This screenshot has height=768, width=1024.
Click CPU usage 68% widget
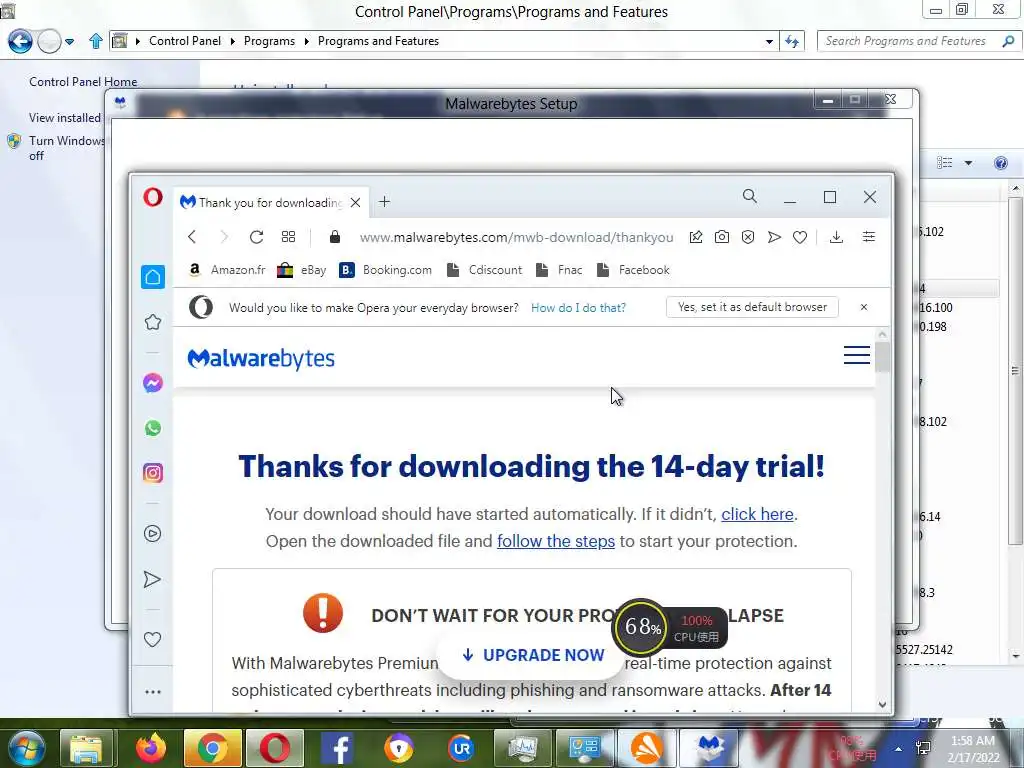pyautogui.click(x=642, y=628)
